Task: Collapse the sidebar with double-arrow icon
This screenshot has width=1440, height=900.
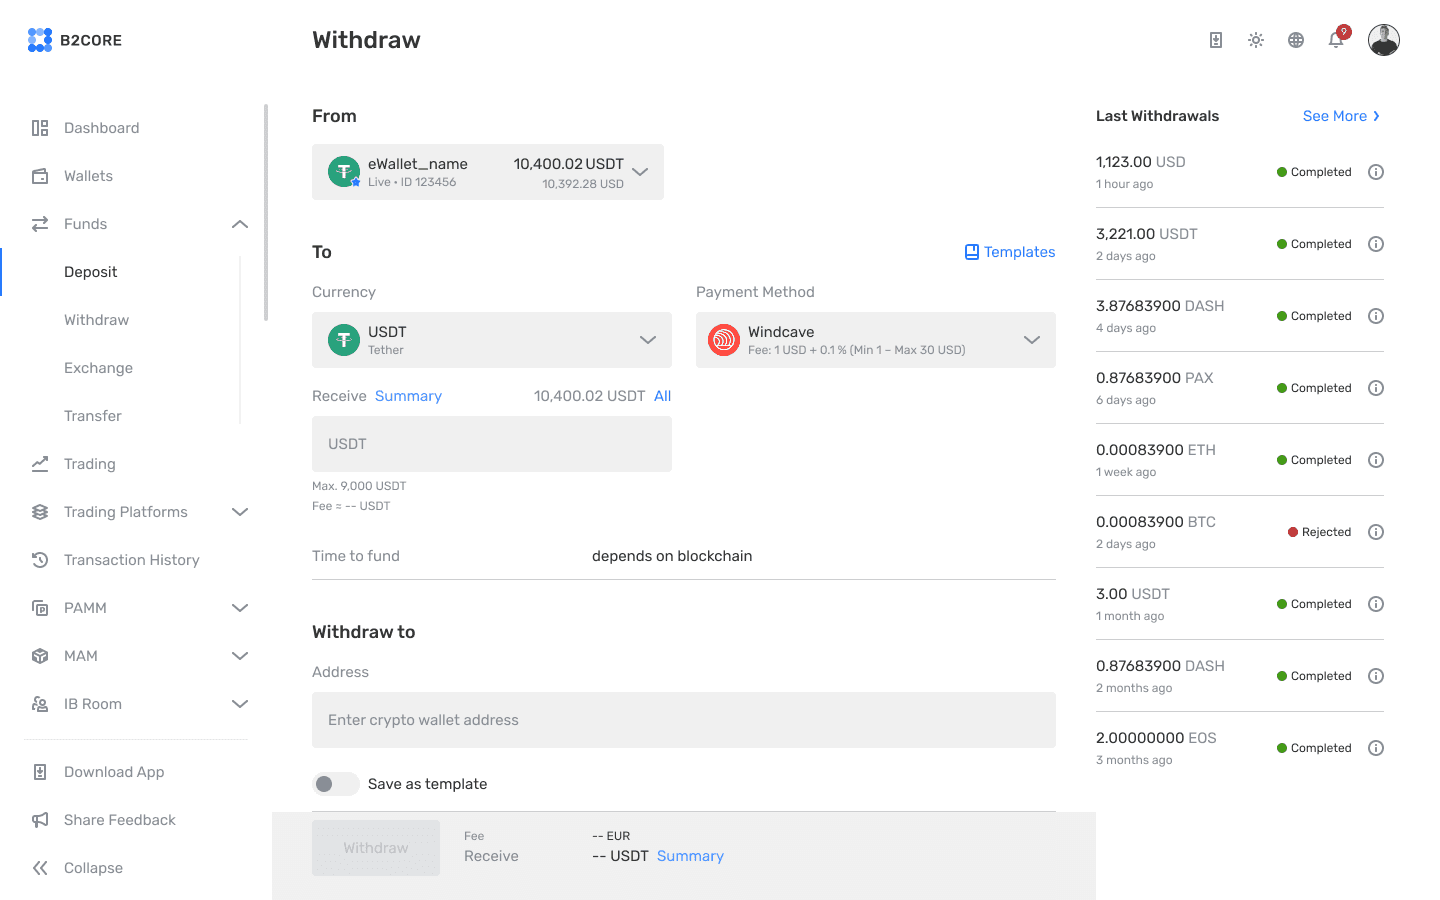Action: coord(40,868)
